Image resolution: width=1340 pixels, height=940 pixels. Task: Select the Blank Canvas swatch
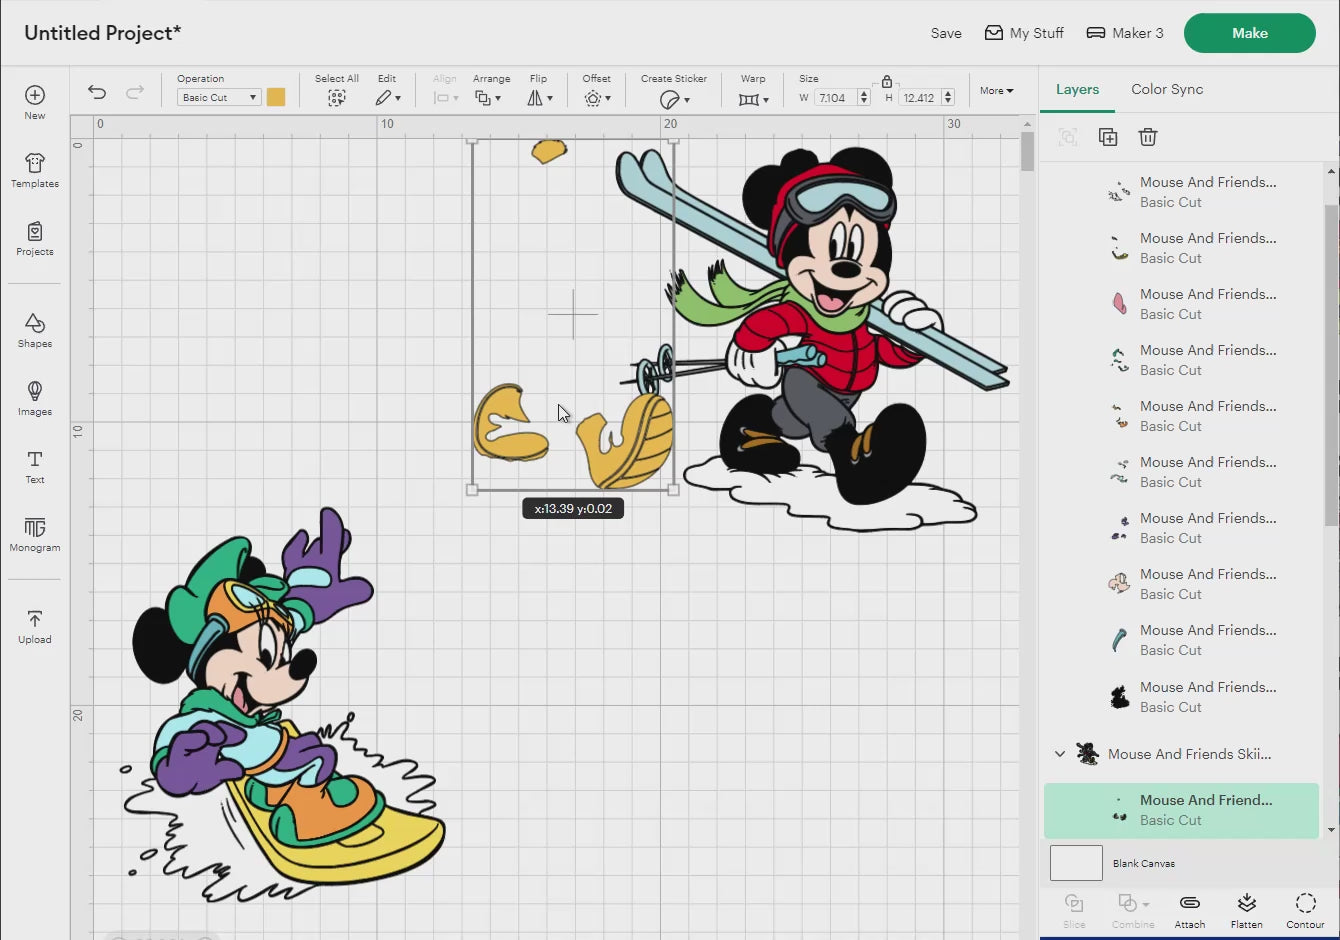(1076, 863)
